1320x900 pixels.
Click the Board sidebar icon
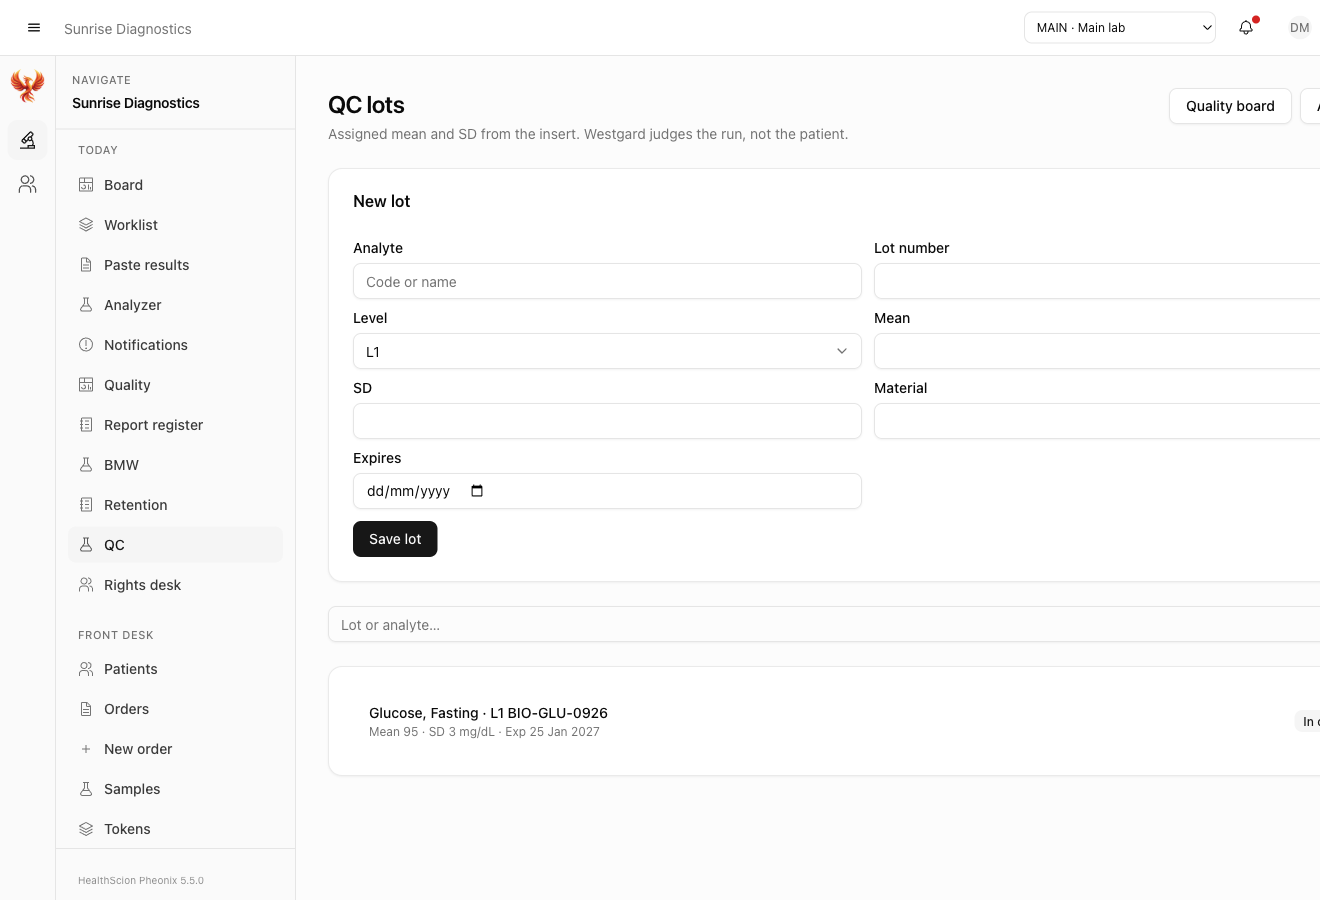(x=86, y=185)
